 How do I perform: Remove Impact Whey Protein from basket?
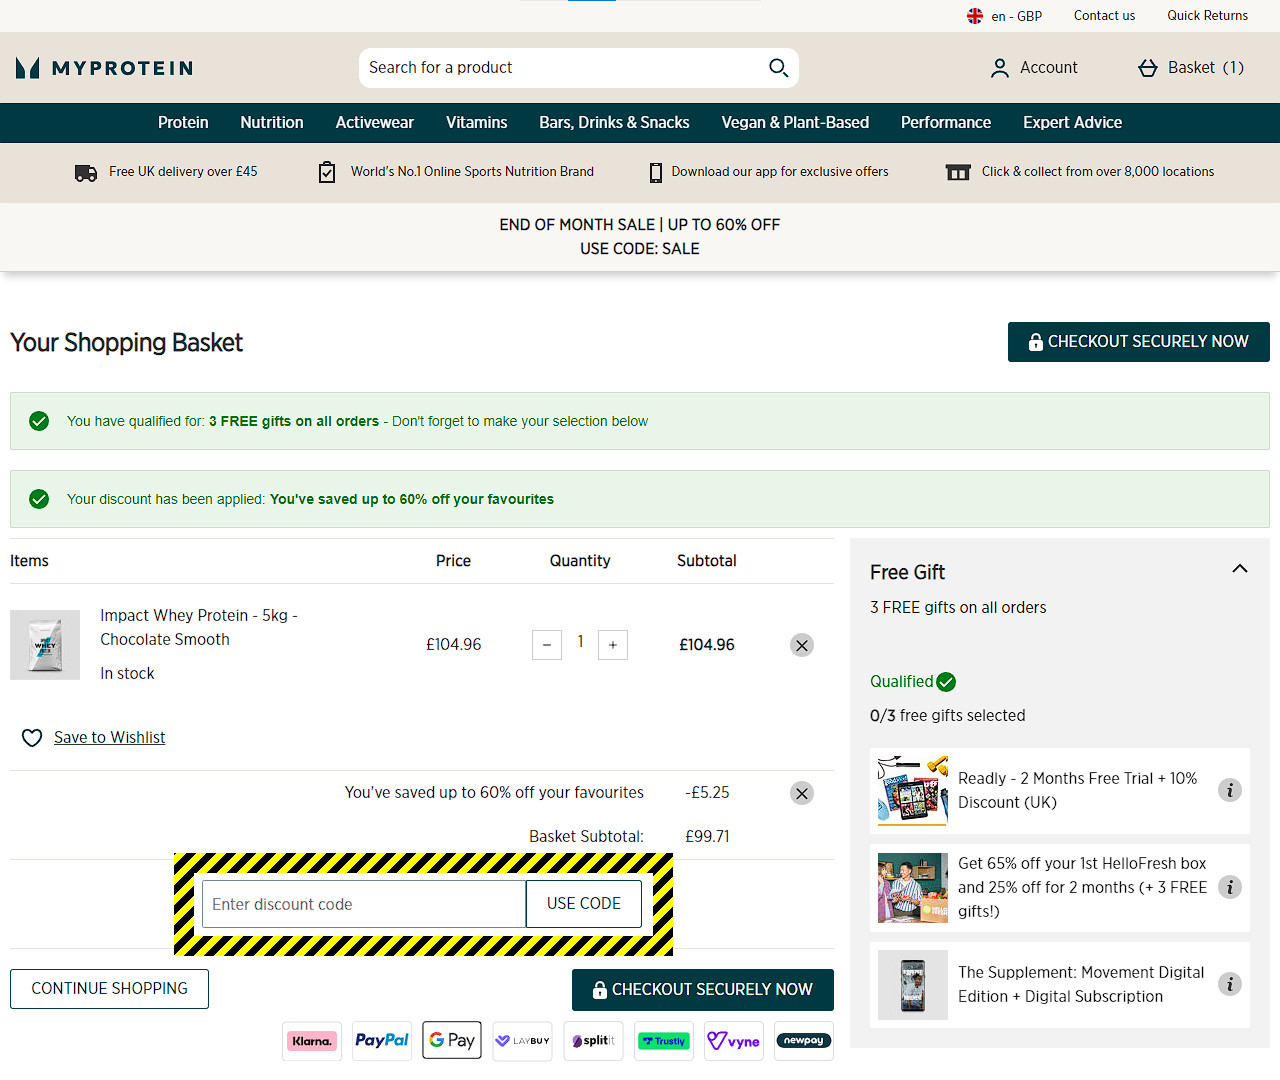coord(802,645)
